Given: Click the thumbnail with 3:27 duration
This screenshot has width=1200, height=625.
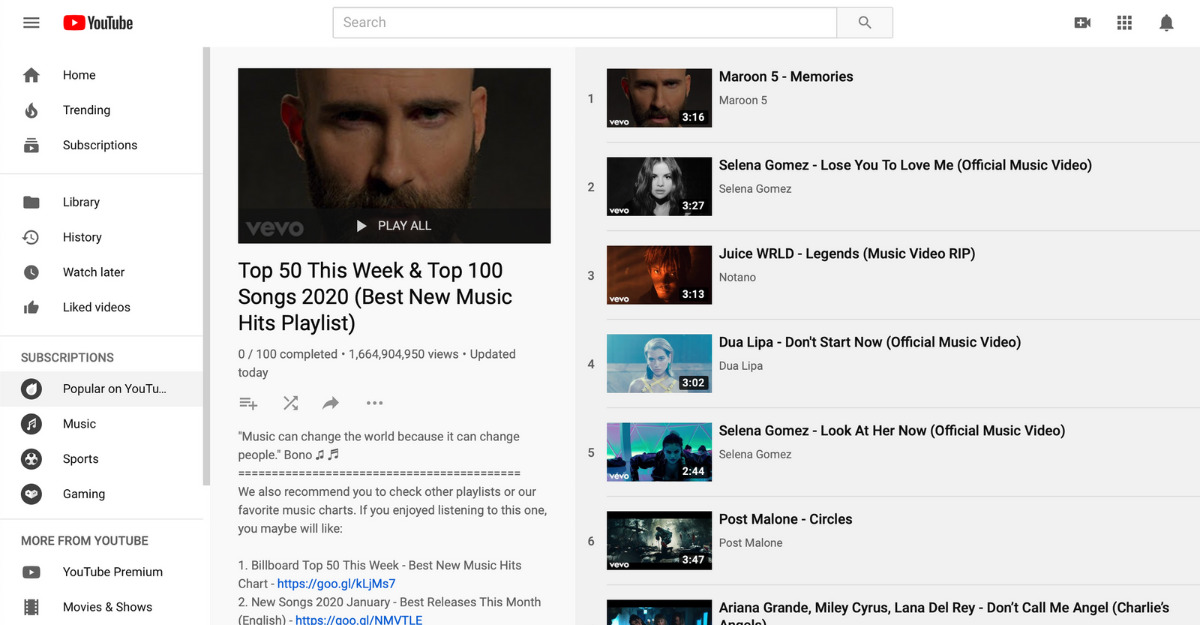Looking at the screenshot, I should pos(659,186).
